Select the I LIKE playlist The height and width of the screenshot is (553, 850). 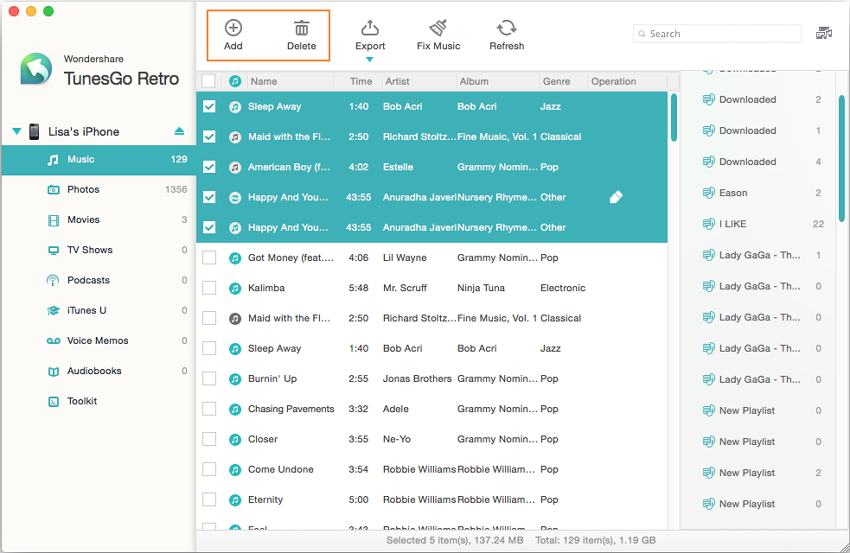[732, 224]
